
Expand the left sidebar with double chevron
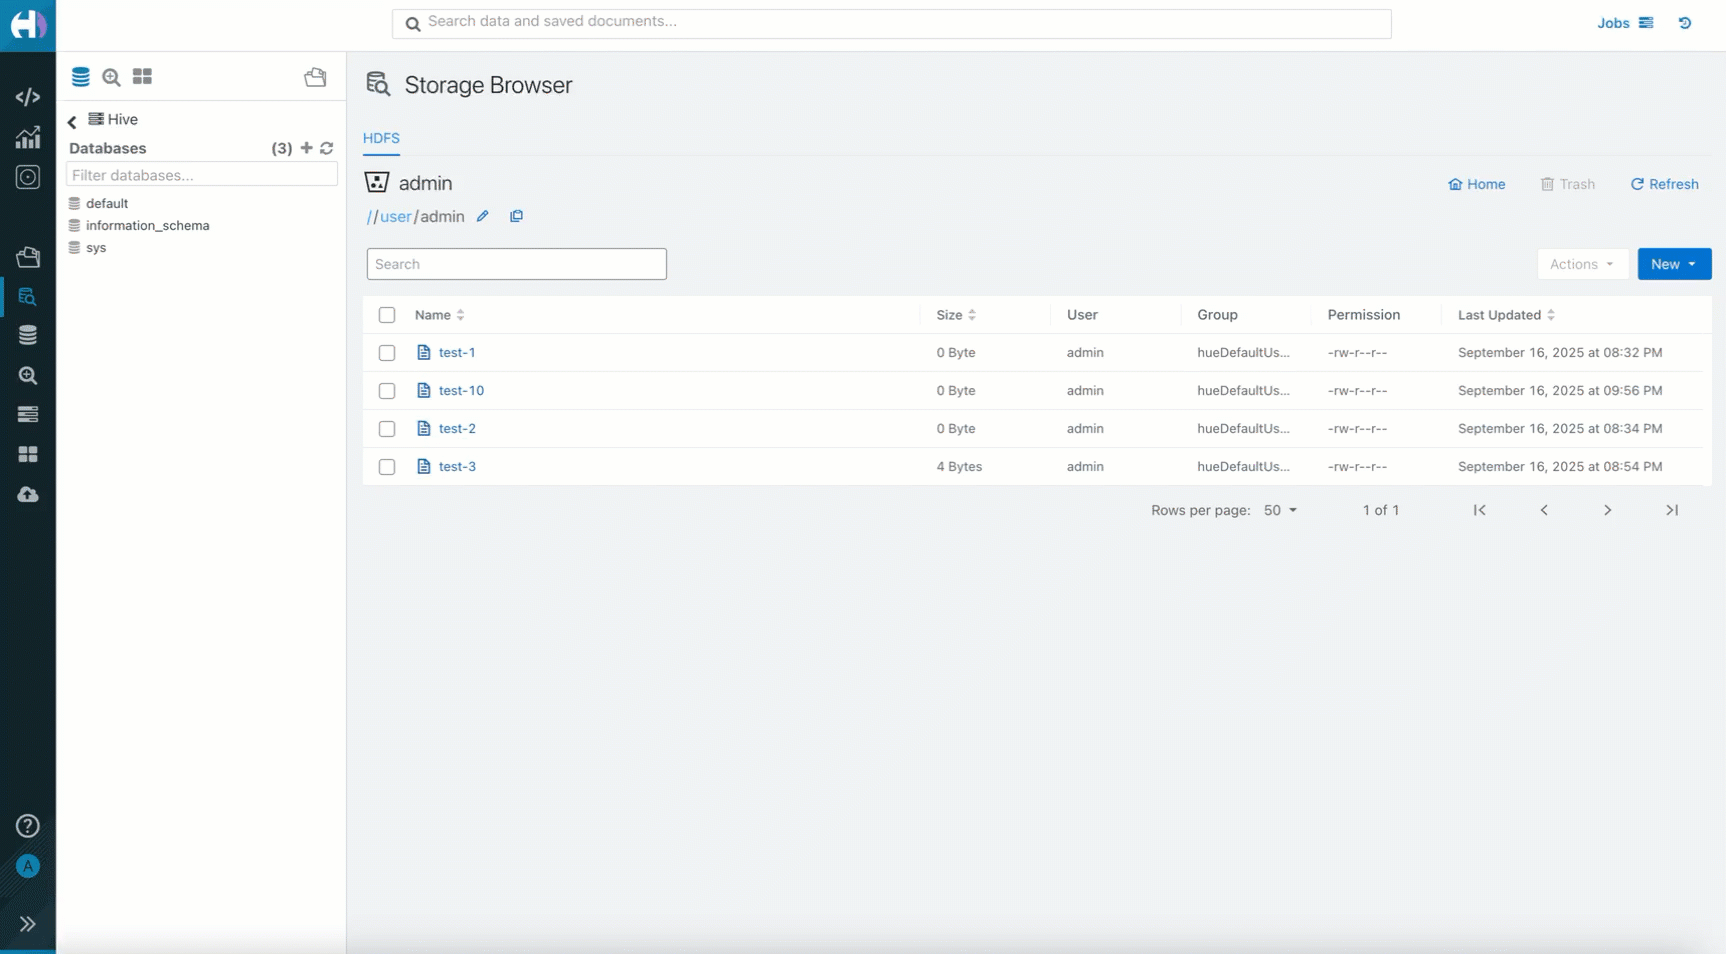27,924
